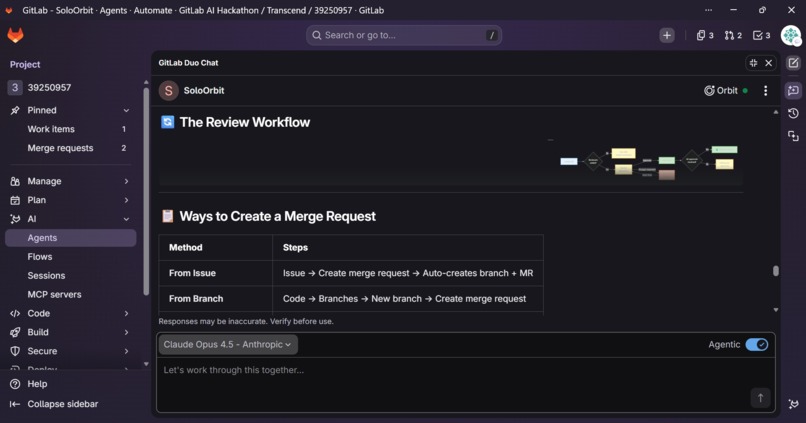Open the Claude Opus 4.5 model dropdown
Screen dimensions: 806x423
pyautogui.click(x=228, y=344)
